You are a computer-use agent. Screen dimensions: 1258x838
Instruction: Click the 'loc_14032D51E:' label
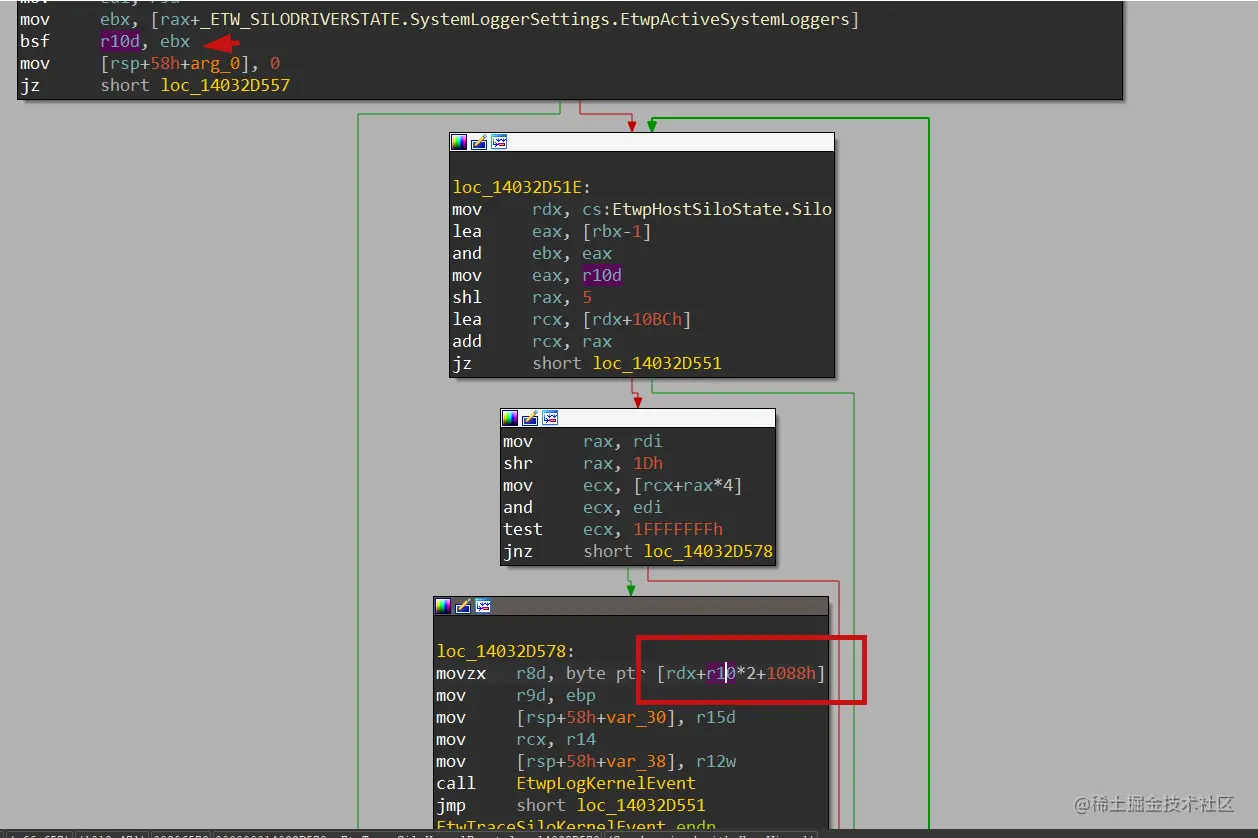coord(522,187)
